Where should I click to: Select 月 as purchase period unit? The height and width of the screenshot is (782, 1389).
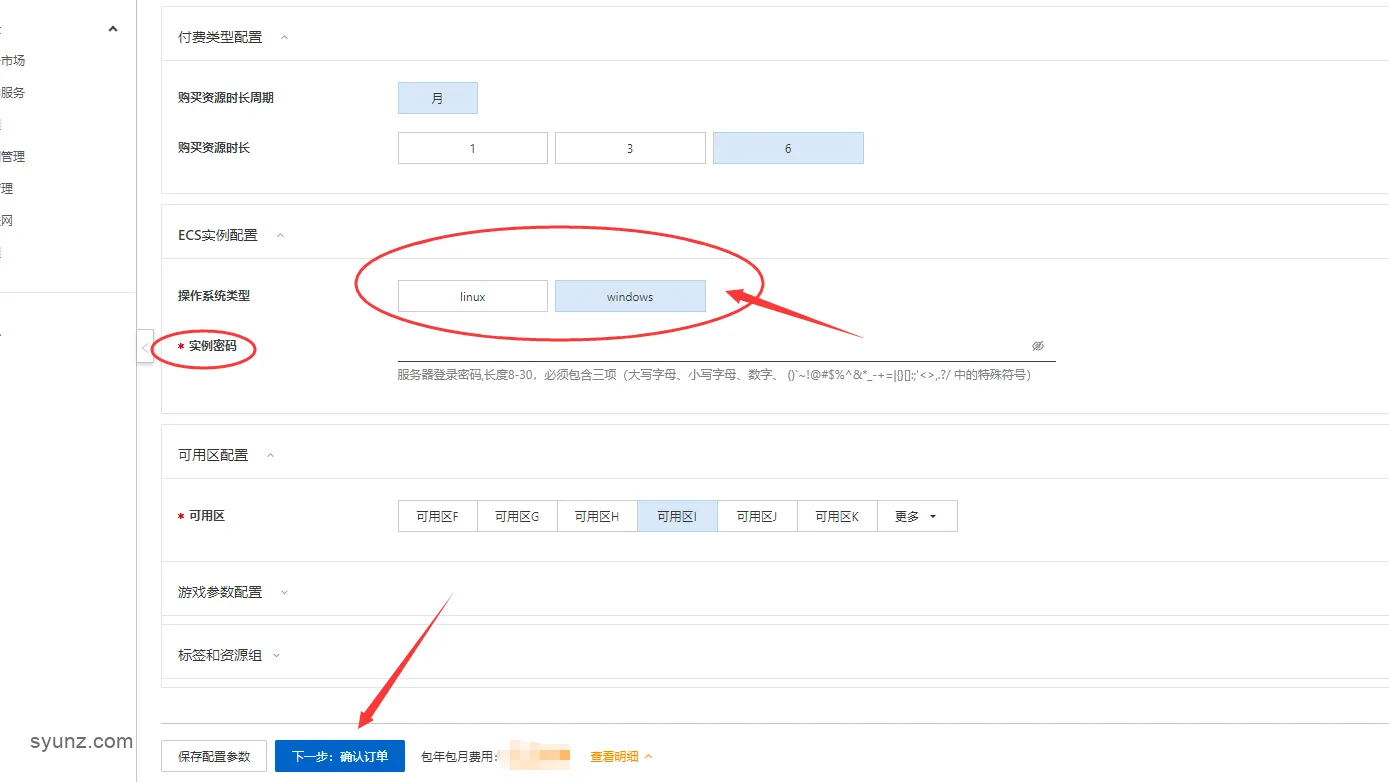(x=438, y=98)
